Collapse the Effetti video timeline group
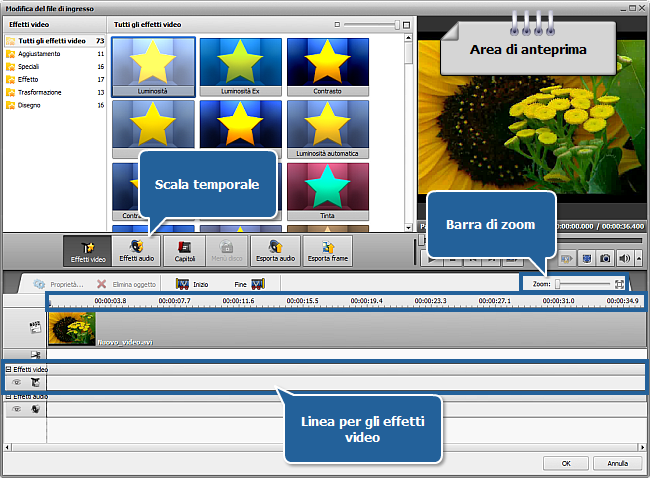Screen dimensions: 650x478 pos(8,369)
